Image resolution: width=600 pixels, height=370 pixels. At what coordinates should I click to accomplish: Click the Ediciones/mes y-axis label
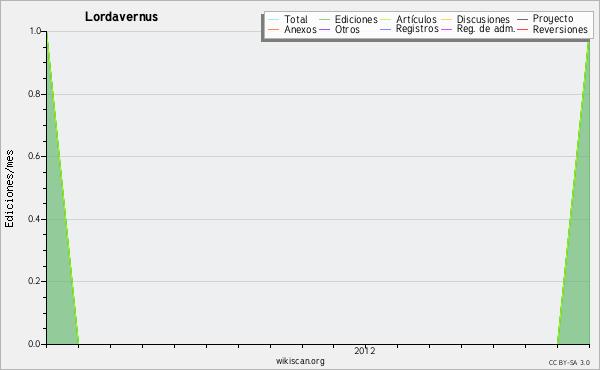tap(9, 189)
